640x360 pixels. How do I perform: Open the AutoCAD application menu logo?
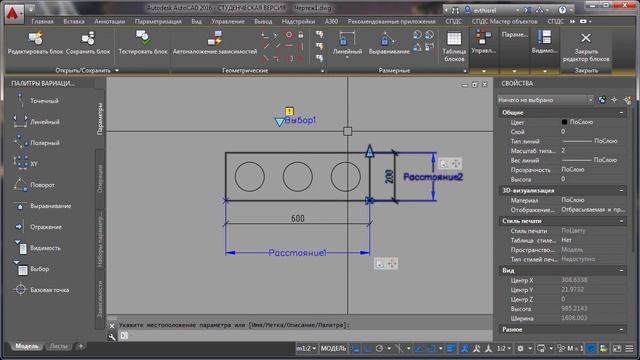point(13,13)
